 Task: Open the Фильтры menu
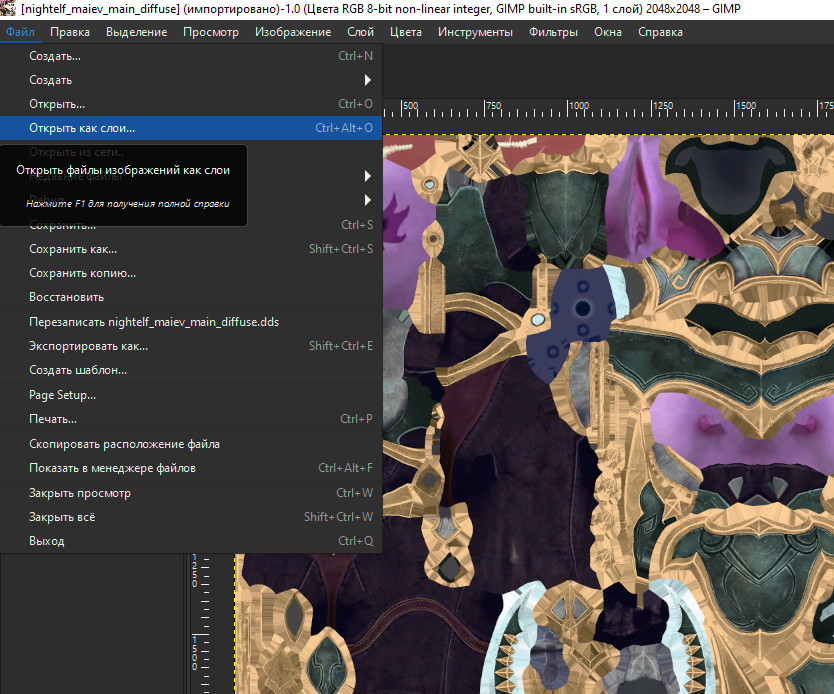click(x=553, y=32)
